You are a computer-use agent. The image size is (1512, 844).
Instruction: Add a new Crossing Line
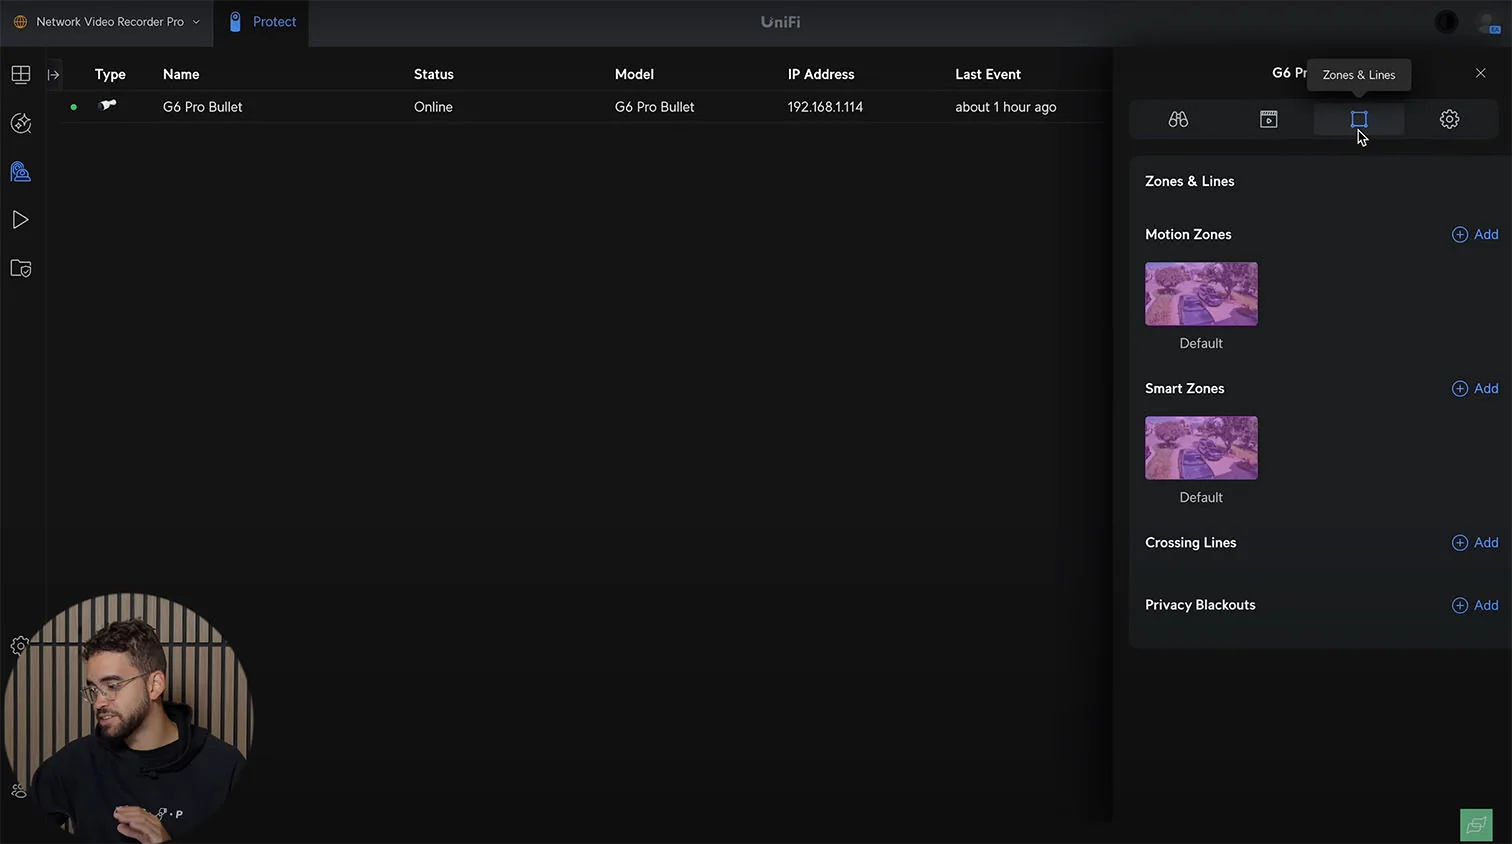tap(1475, 542)
